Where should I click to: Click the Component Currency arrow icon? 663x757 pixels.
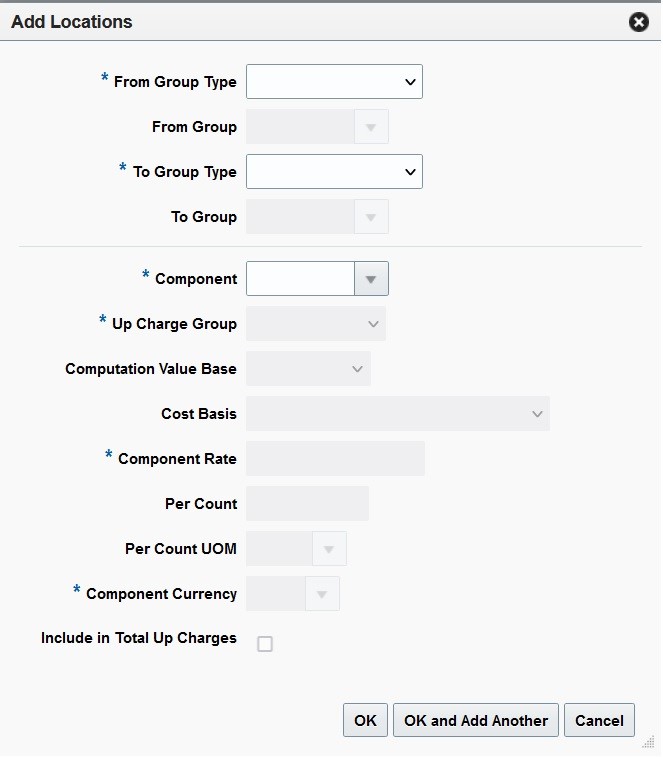click(322, 593)
